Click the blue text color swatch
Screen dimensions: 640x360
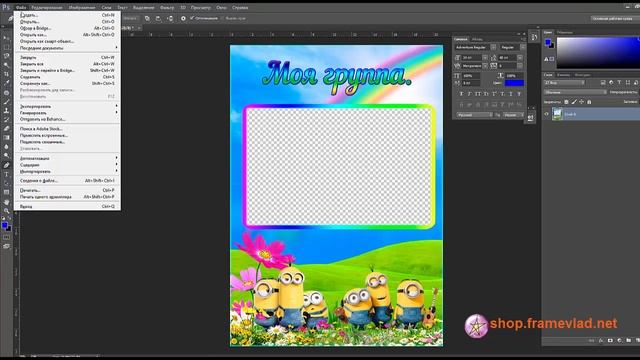pyautogui.click(x=514, y=83)
